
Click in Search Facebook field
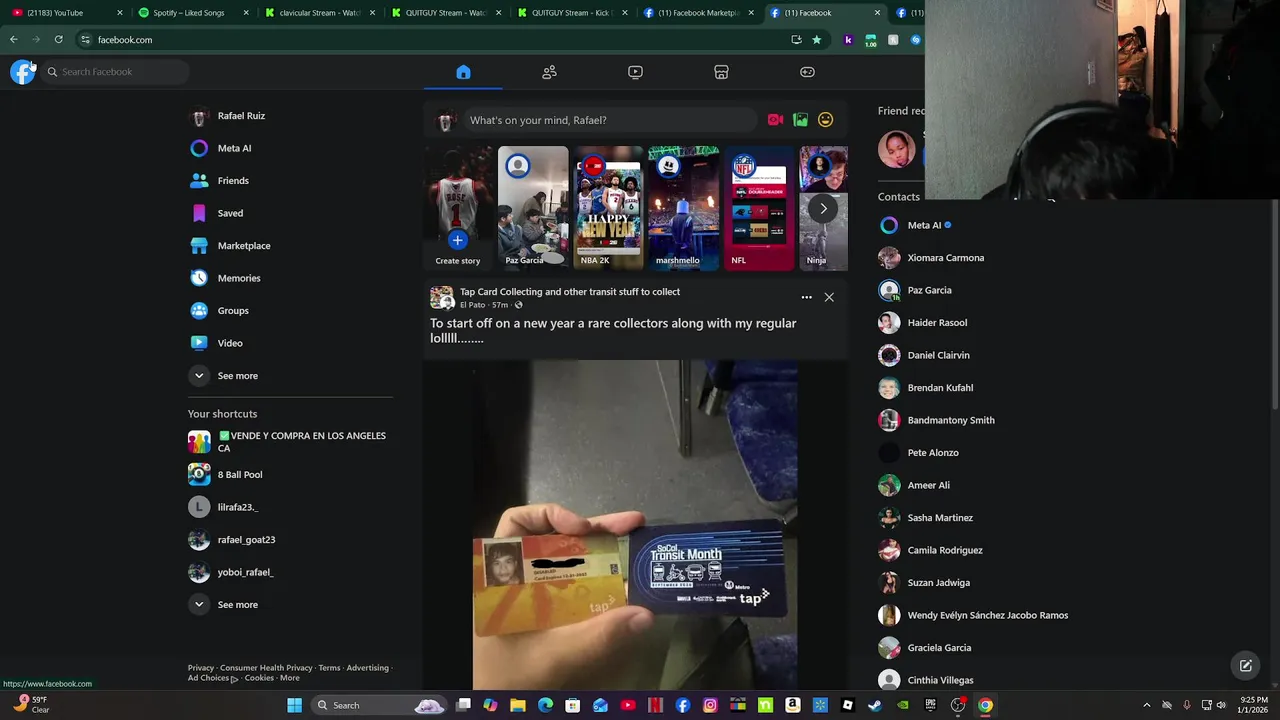tap(115, 72)
